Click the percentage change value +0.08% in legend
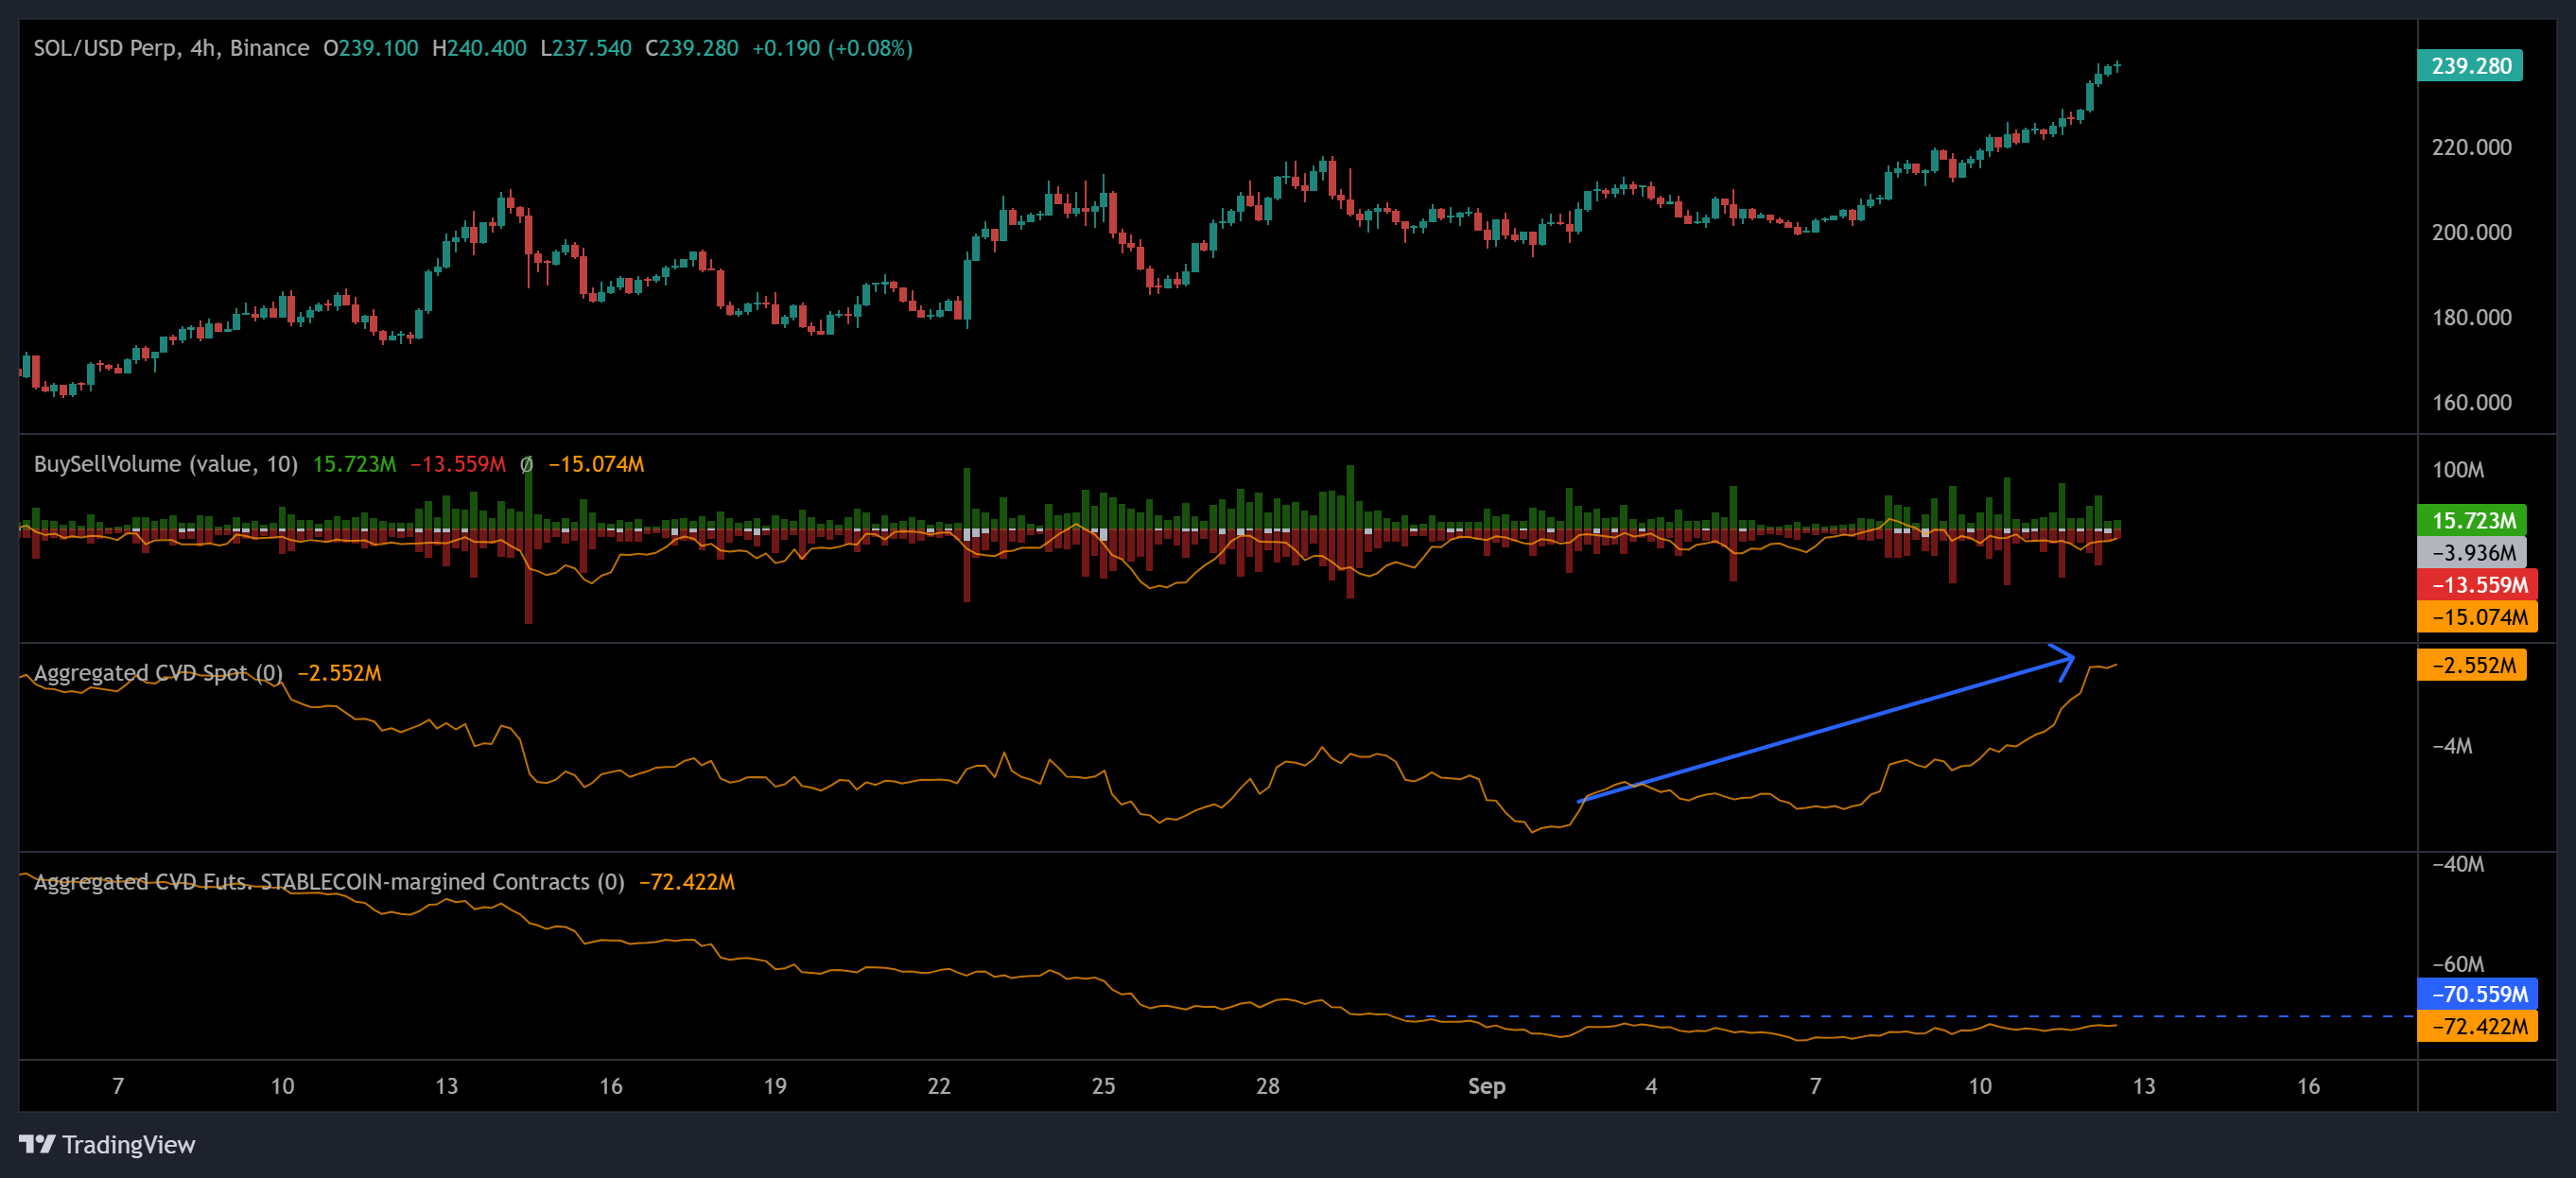Image resolution: width=2576 pixels, height=1178 pixels. click(877, 47)
